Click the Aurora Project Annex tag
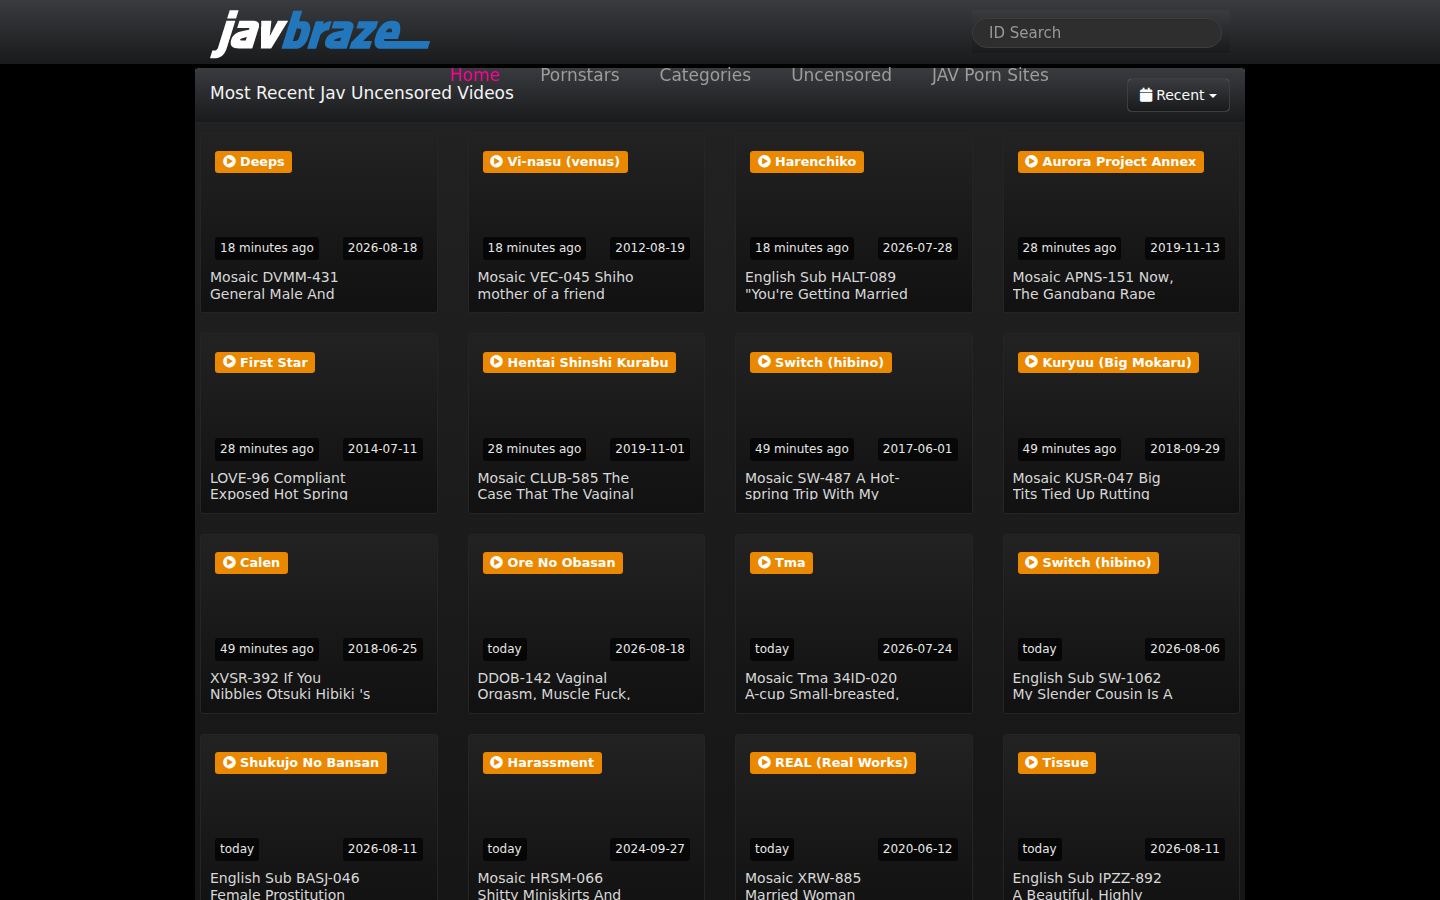 pyautogui.click(x=1111, y=162)
